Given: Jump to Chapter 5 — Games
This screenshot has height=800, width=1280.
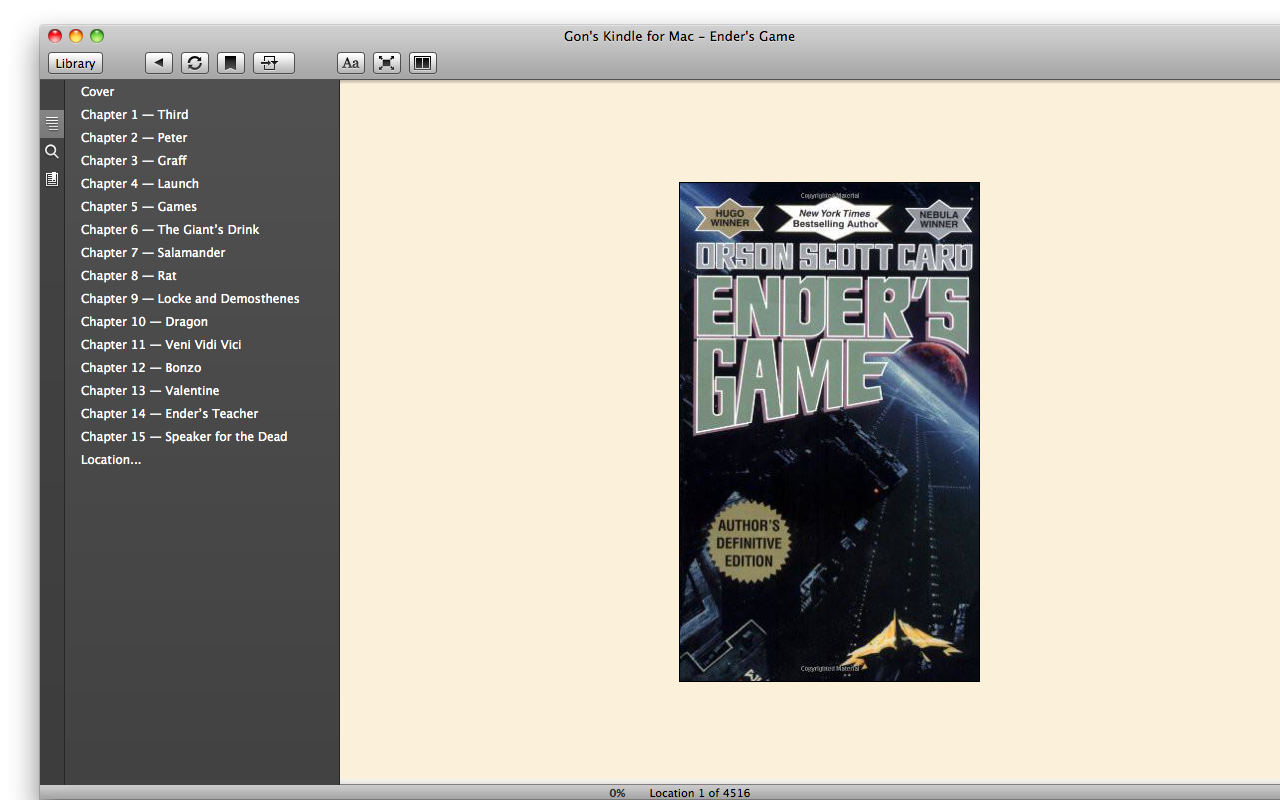Looking at the screenshot, I should [139, 207].
